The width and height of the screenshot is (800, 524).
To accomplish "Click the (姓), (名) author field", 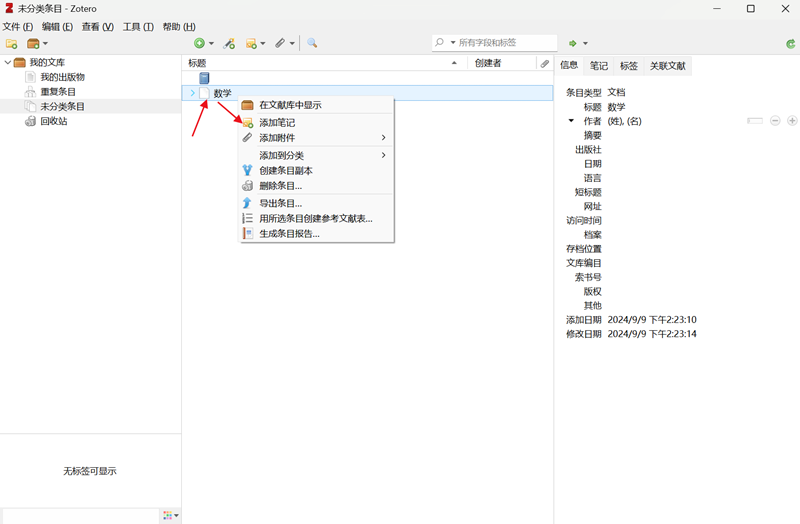I will coord(624,121).
